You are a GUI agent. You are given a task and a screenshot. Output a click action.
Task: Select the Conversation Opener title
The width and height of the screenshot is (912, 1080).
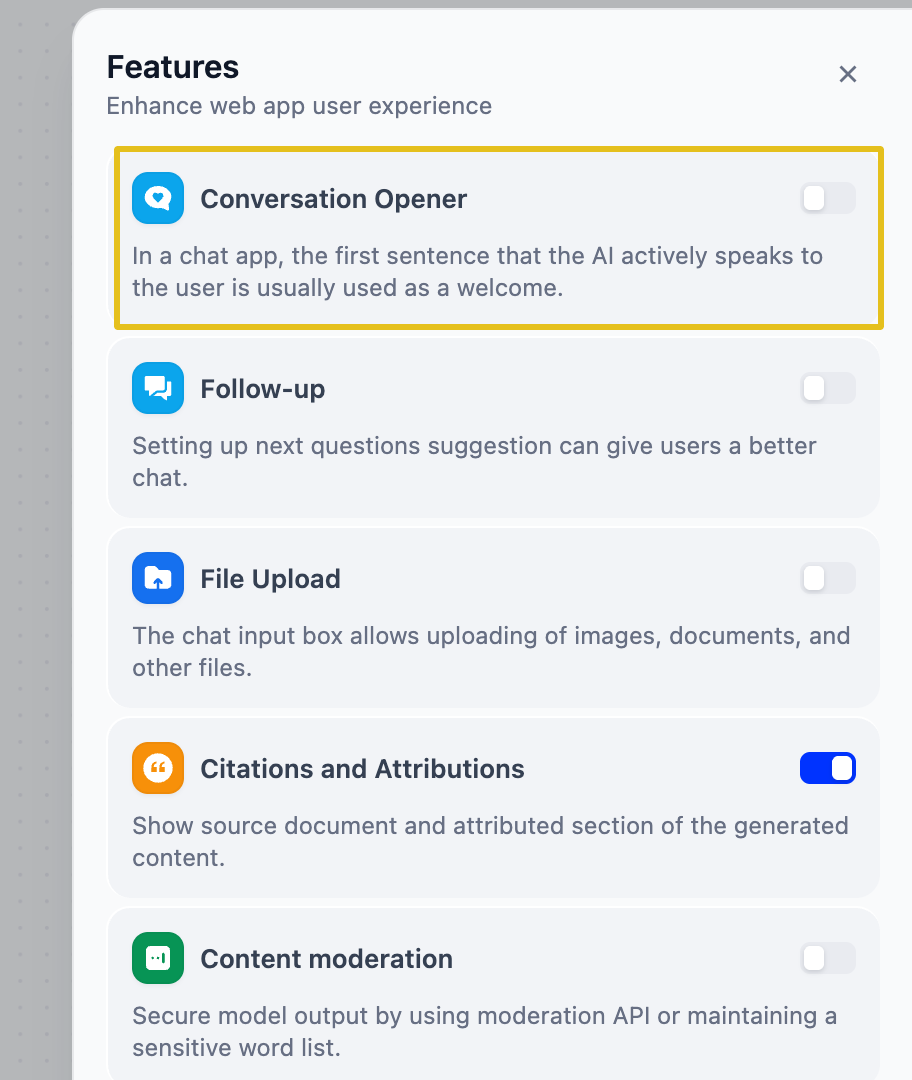click(x=333, y=199)
